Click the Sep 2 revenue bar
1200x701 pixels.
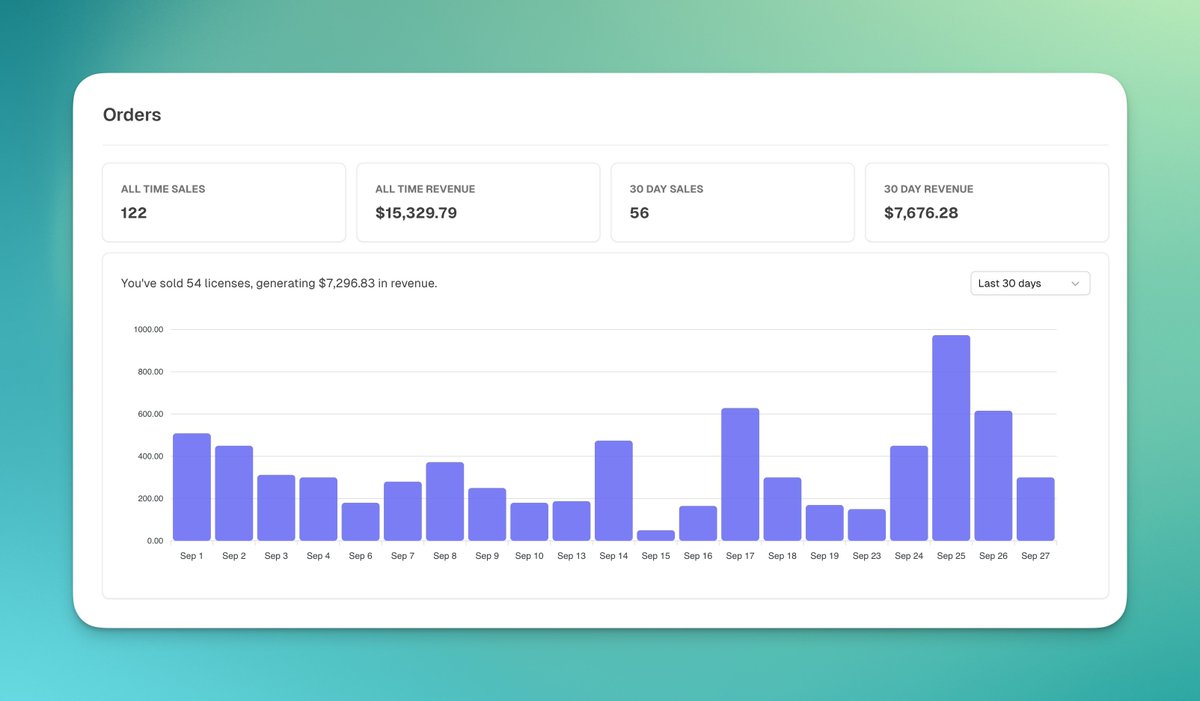point(234,493)
